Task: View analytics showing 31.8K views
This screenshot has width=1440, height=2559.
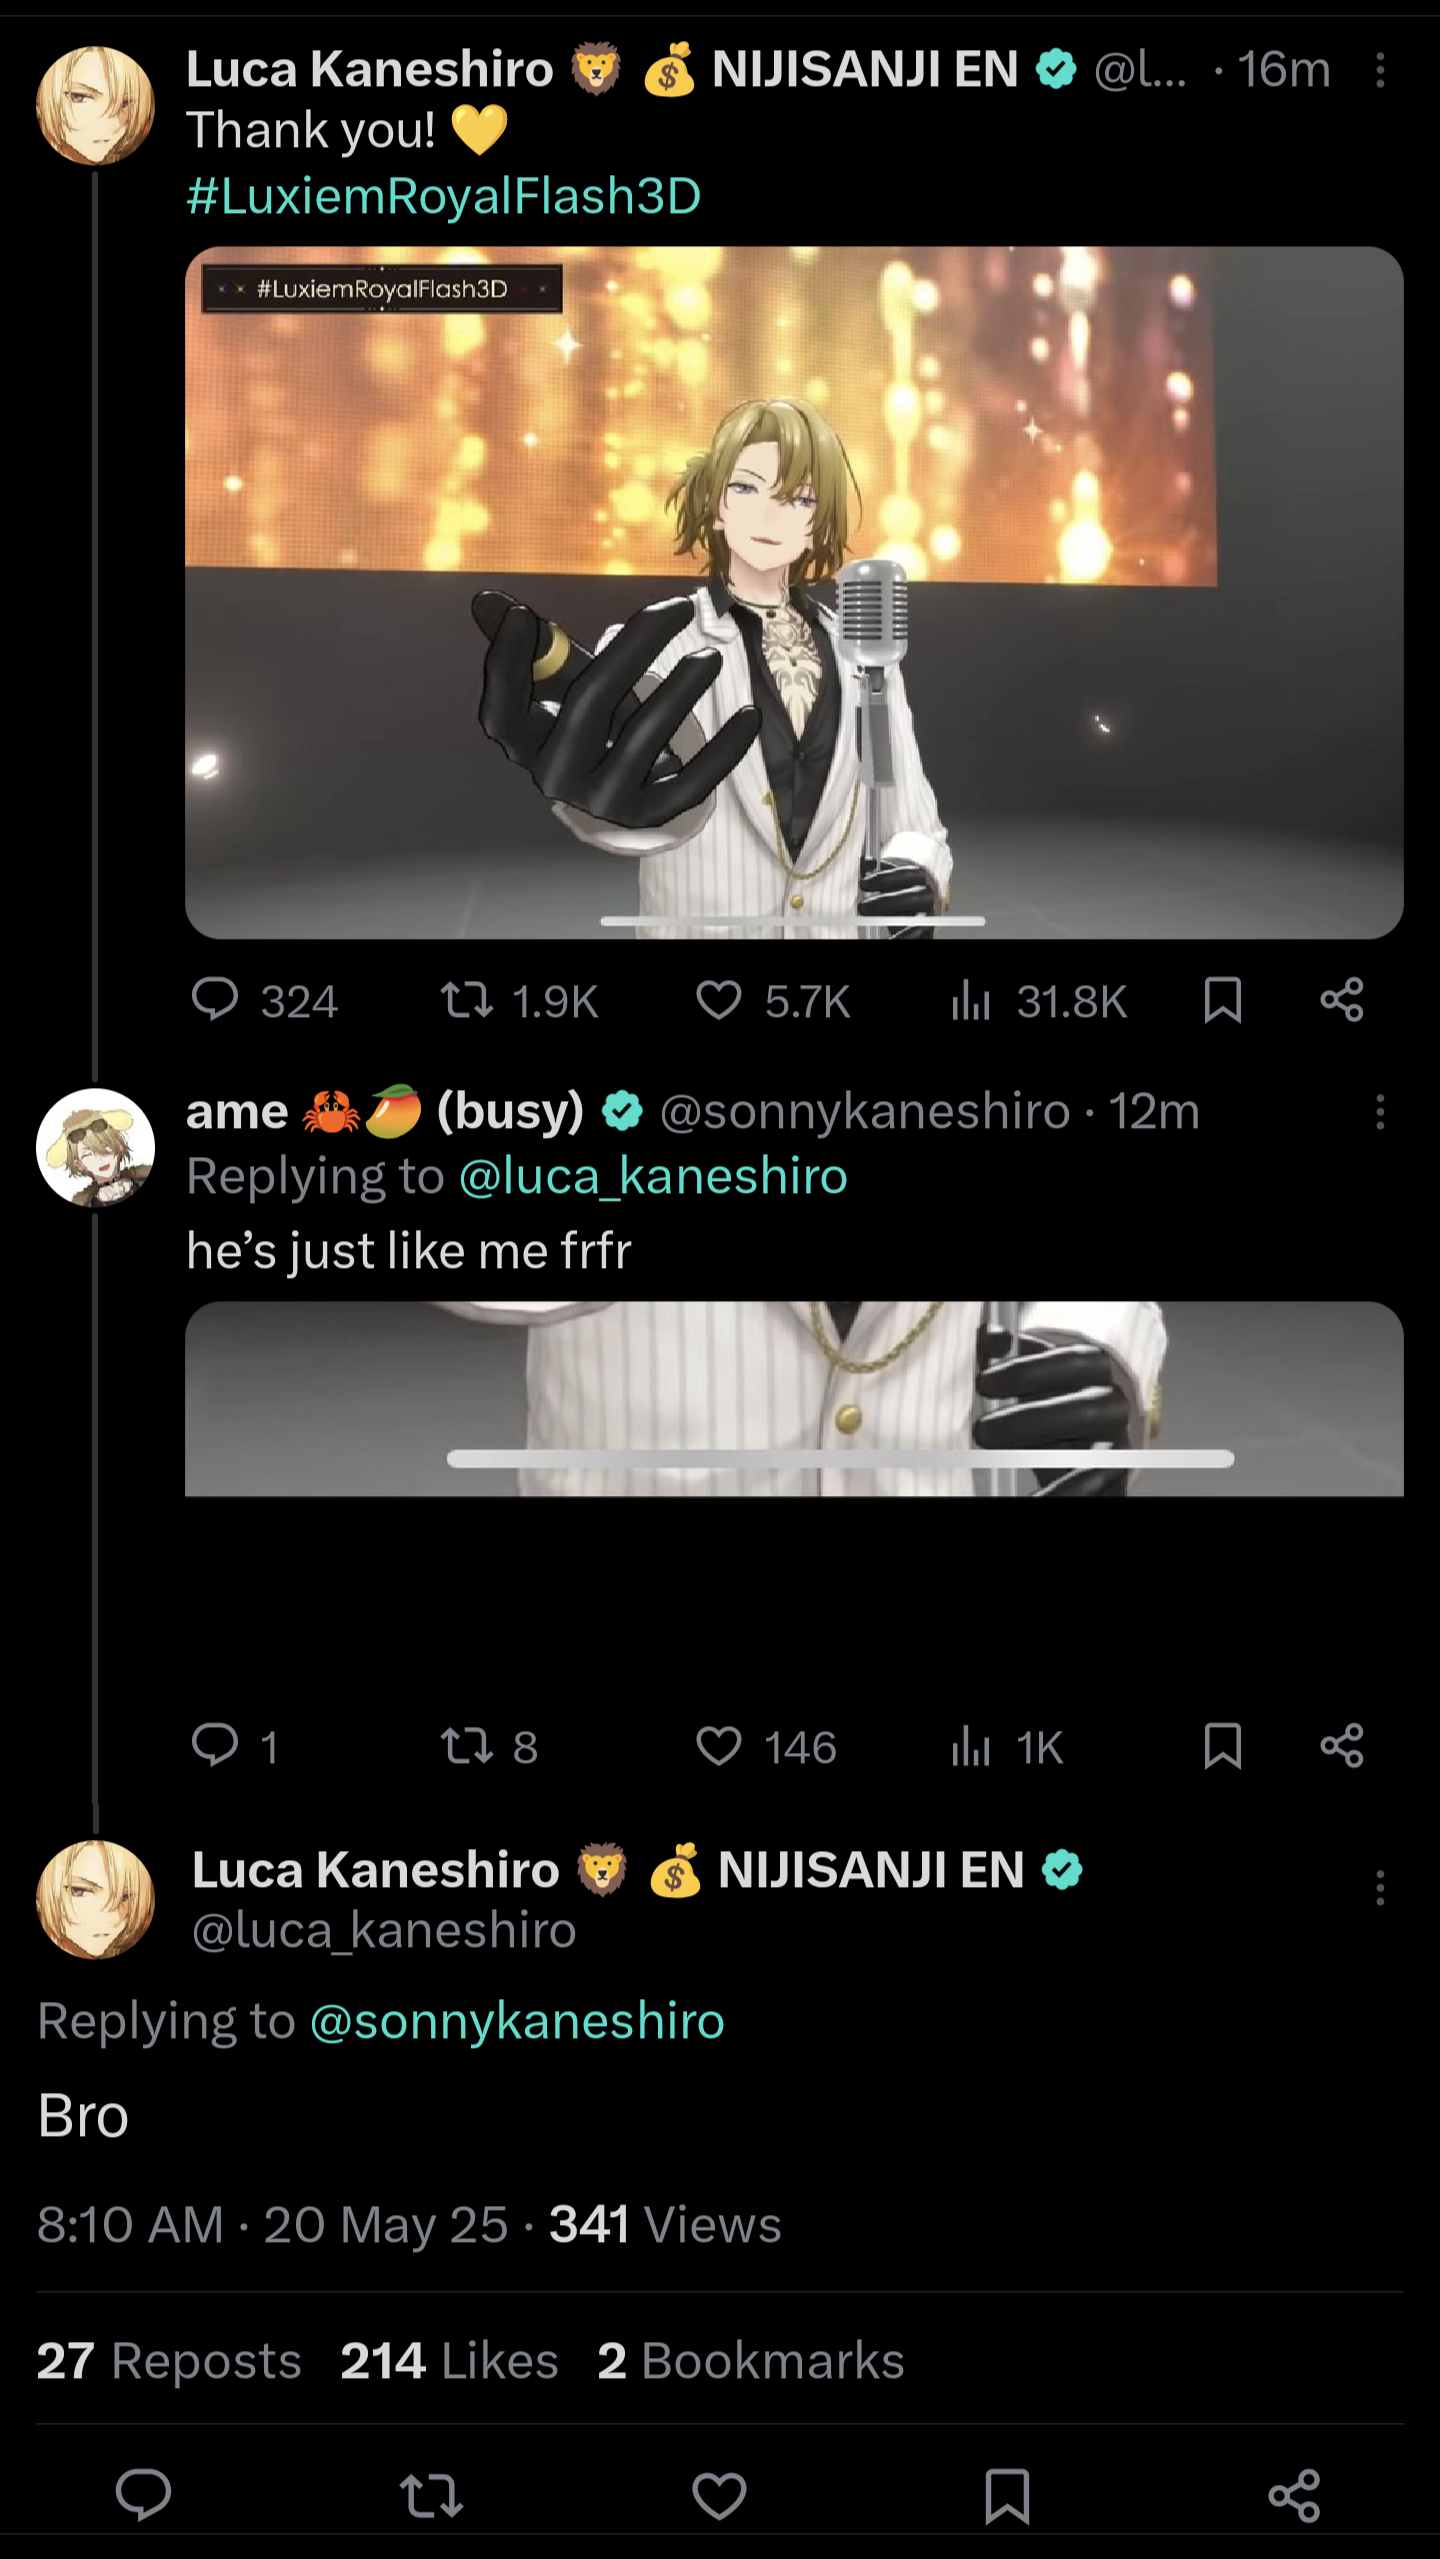Action: 970,999
